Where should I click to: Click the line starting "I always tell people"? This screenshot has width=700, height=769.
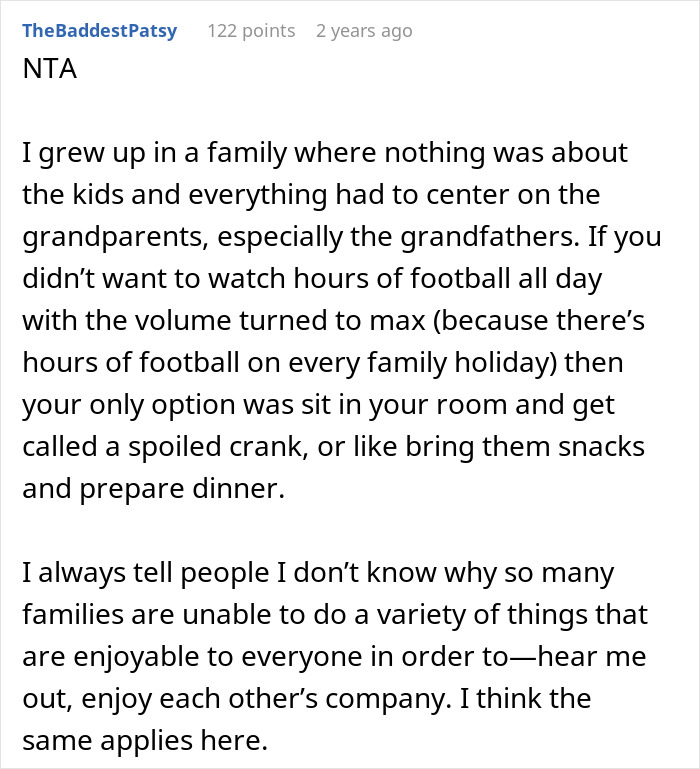point(318,573)
